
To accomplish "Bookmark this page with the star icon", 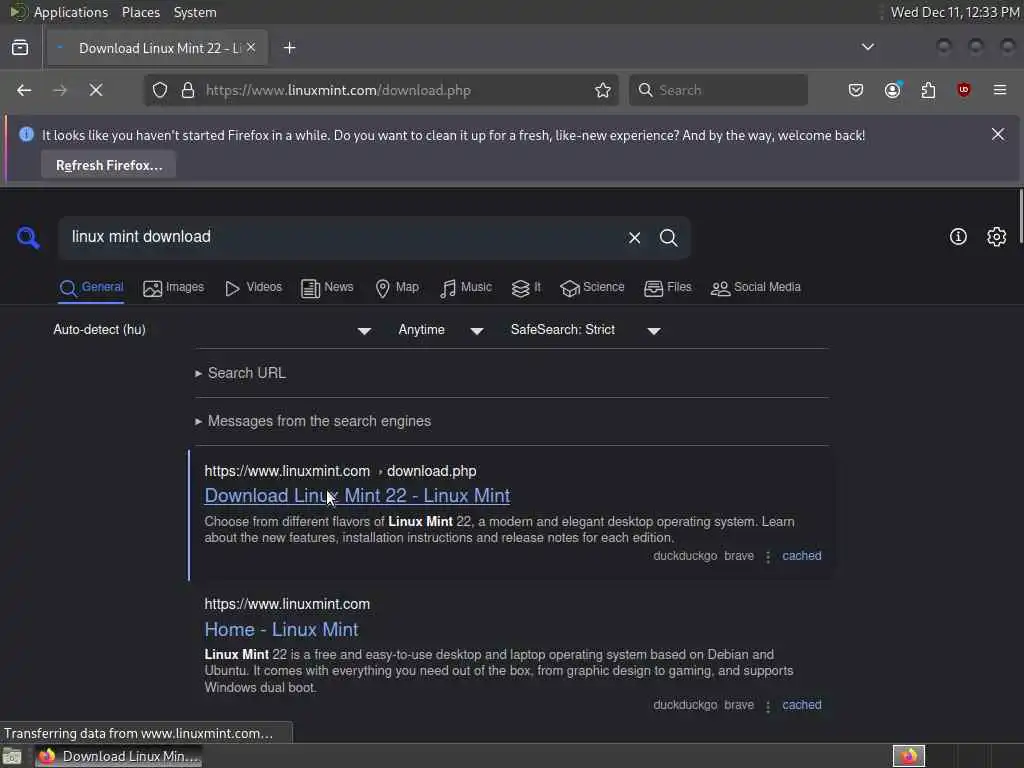I will point(603,90).
